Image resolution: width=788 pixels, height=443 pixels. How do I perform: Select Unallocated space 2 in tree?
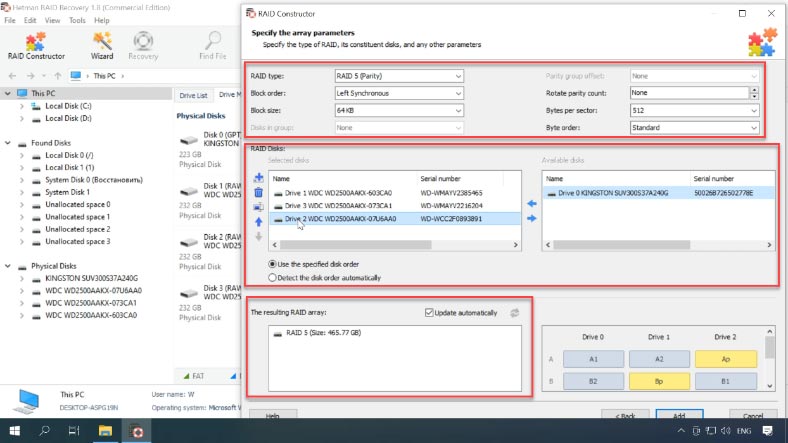coord(77,229)
